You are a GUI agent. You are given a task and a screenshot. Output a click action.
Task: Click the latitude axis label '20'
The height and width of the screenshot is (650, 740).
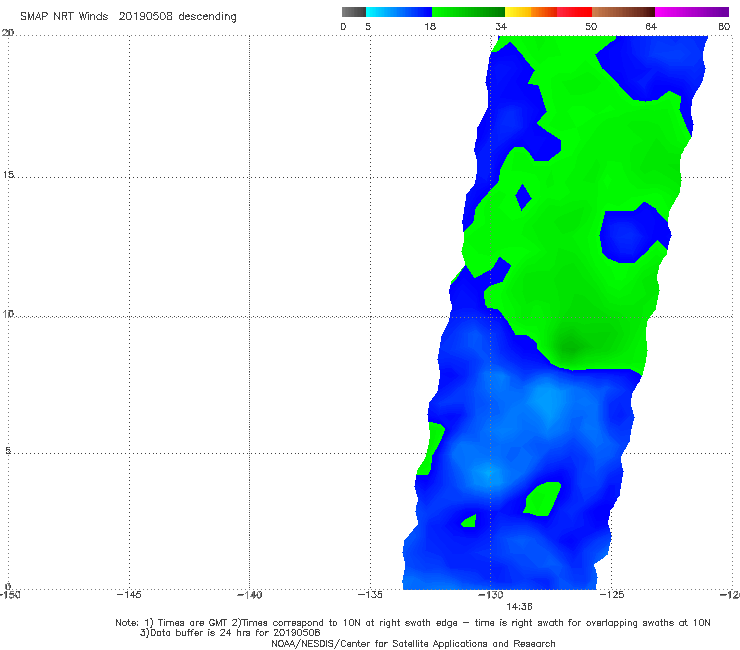click(8, 32)
